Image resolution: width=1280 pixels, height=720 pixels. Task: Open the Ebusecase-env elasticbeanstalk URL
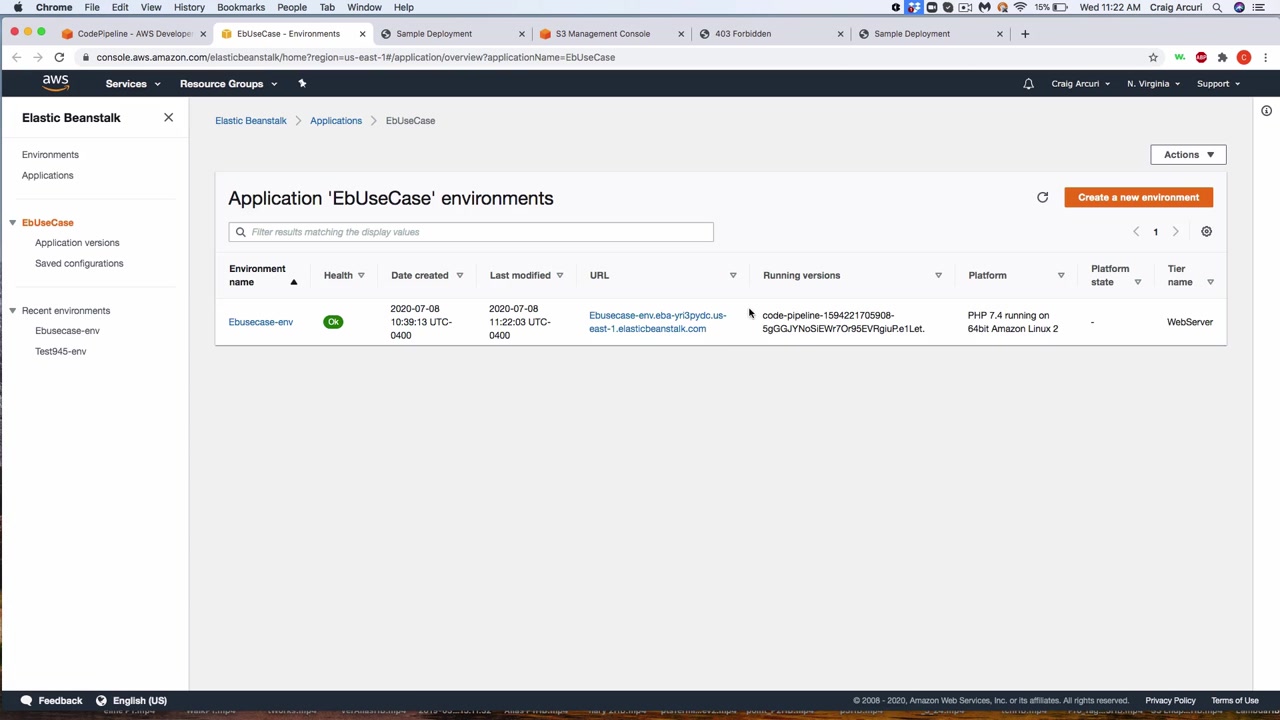(658, 322)
